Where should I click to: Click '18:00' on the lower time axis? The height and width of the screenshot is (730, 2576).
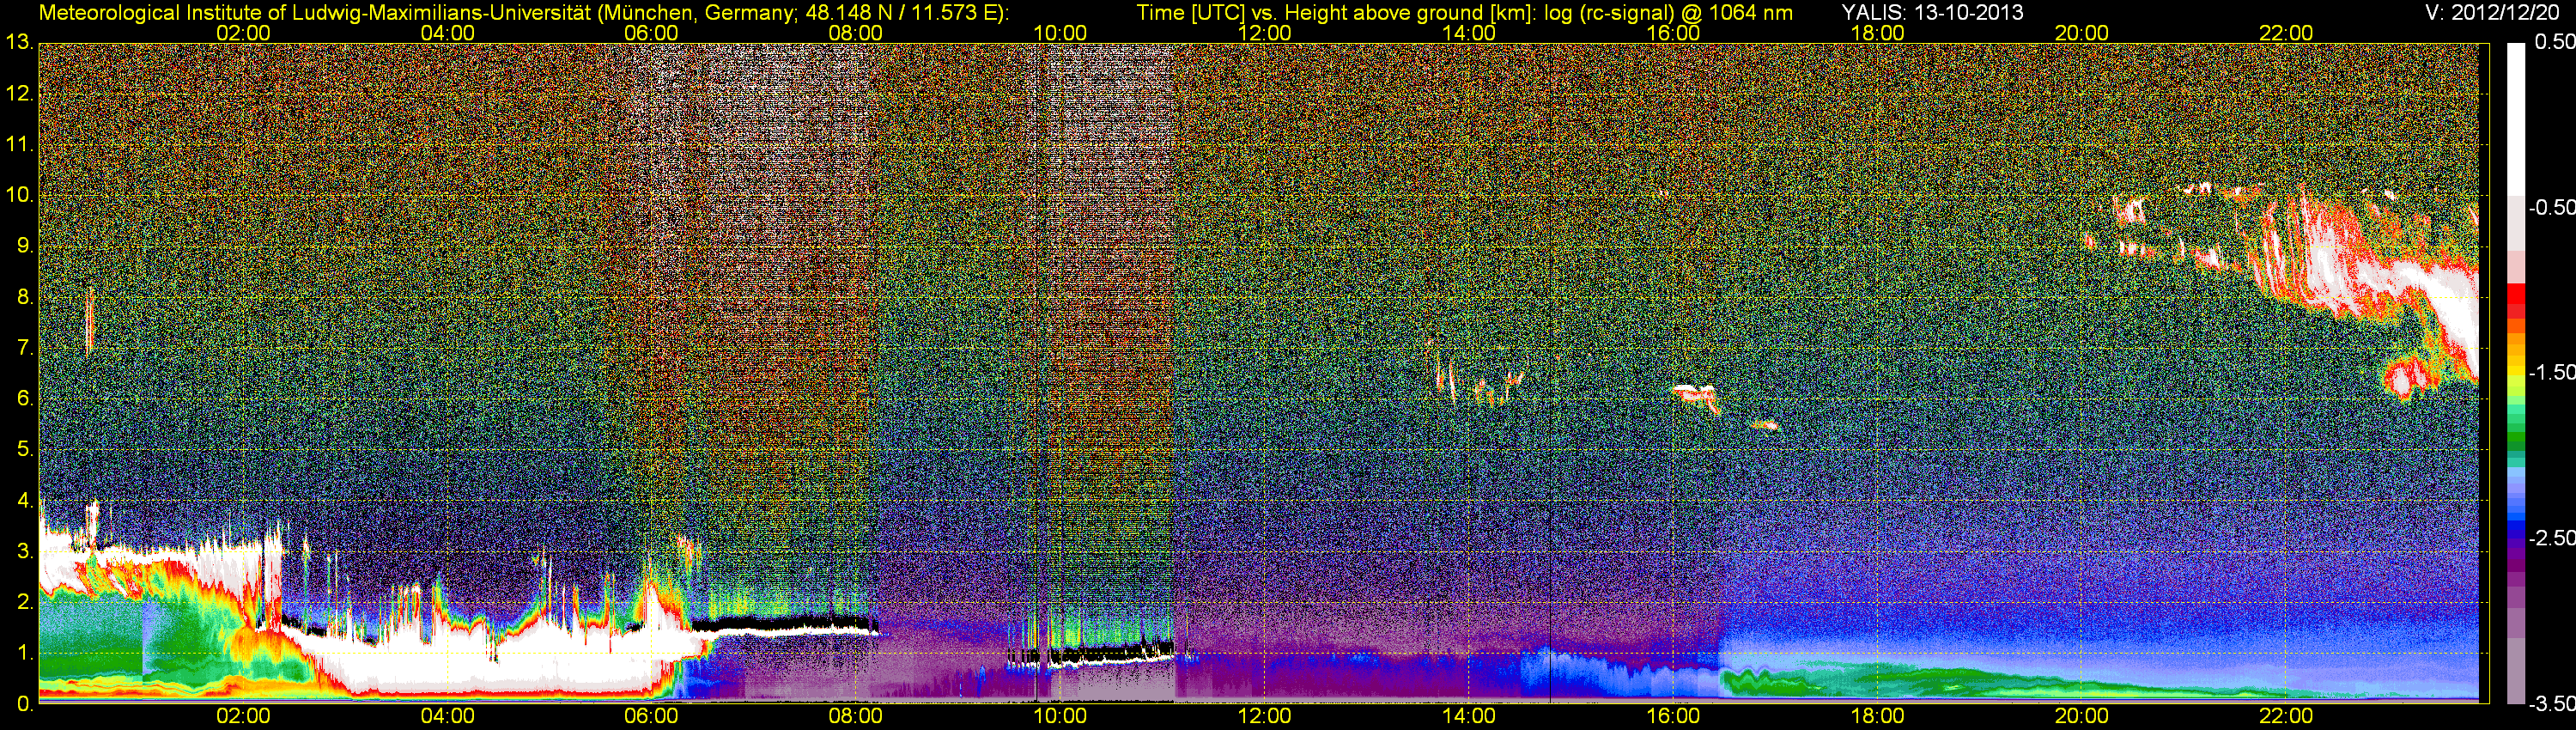pyautogui.click(x=1877, y=716)
